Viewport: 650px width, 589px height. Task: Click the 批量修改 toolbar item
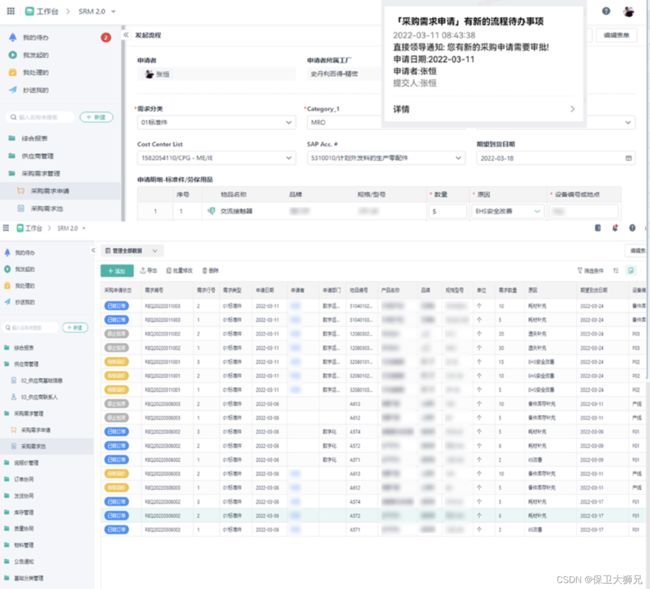pos(179,271)
